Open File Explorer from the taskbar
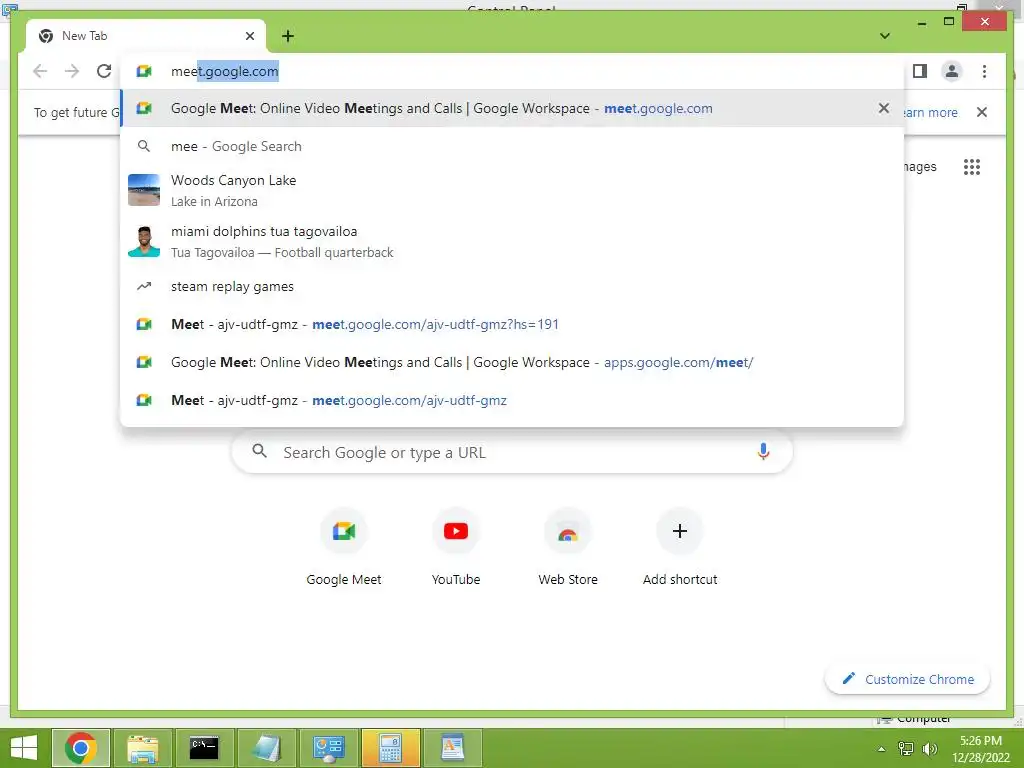 tap(142, 748)
